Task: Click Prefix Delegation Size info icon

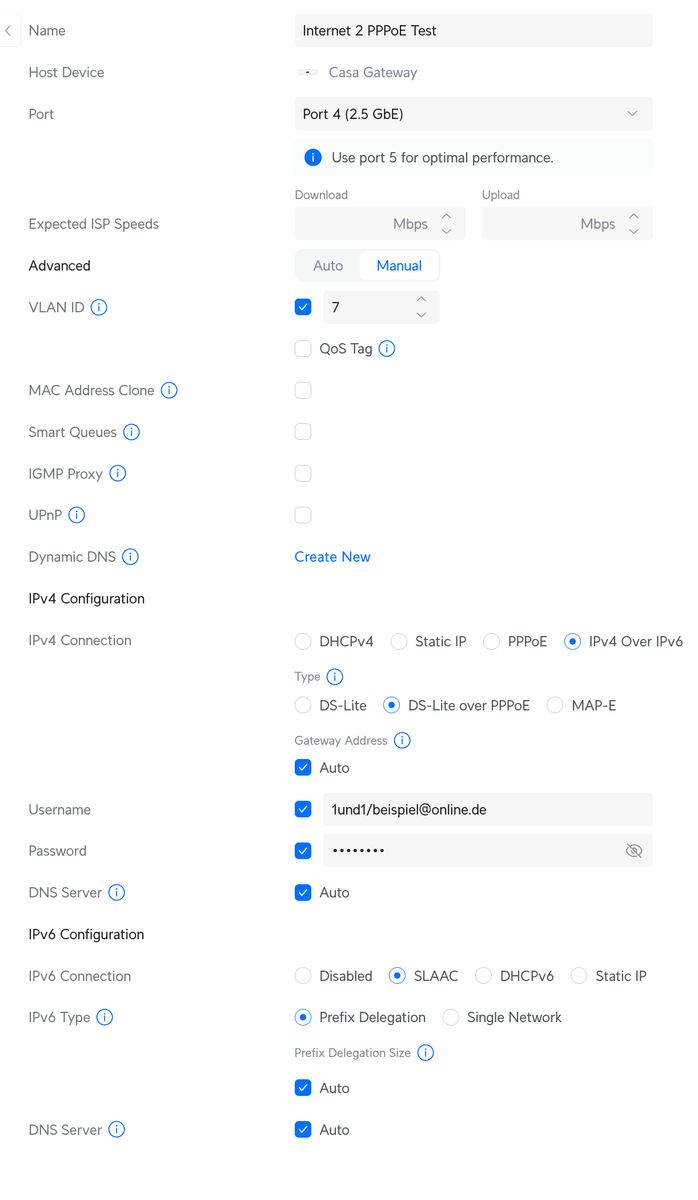Action: pos(425,1053)
